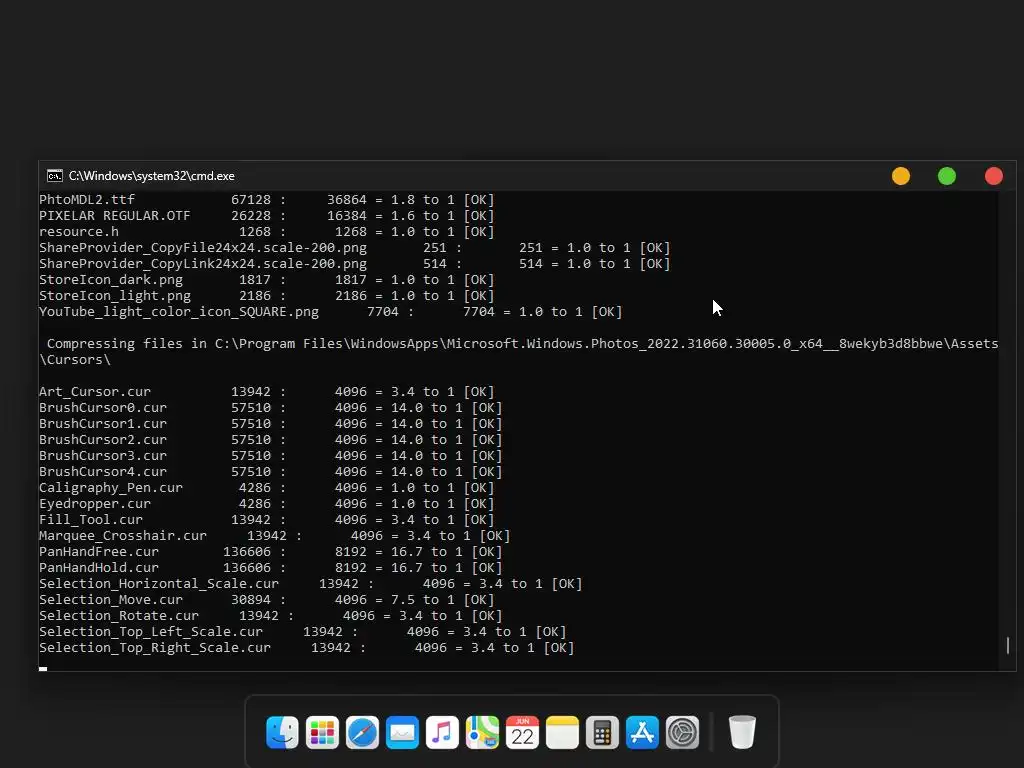Click Selection_Rotate.cur file name
1024x768 pixels.
coord(119,616)
